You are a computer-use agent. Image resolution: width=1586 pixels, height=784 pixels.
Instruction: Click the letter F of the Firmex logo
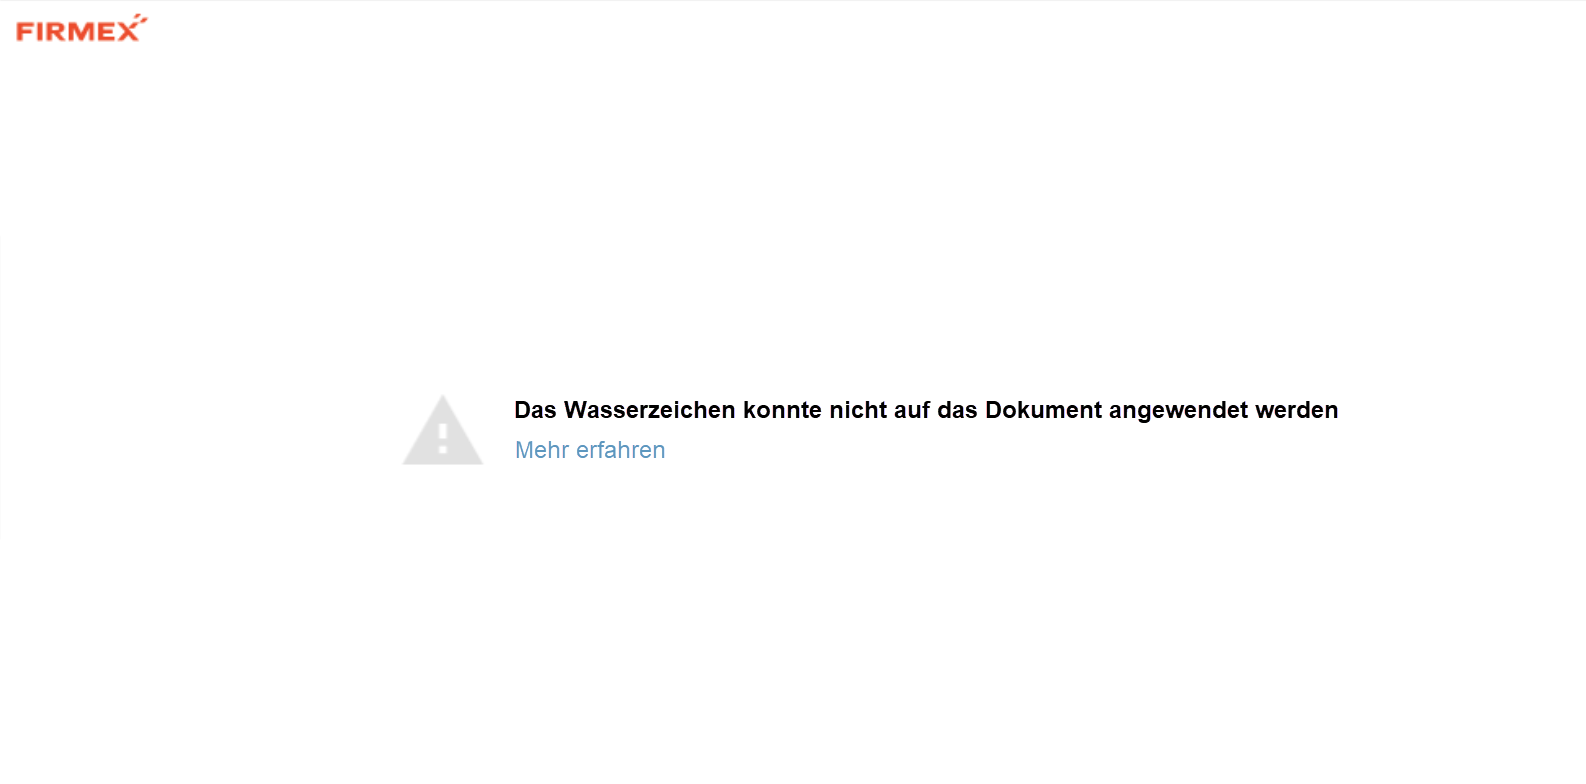point(24,32)
